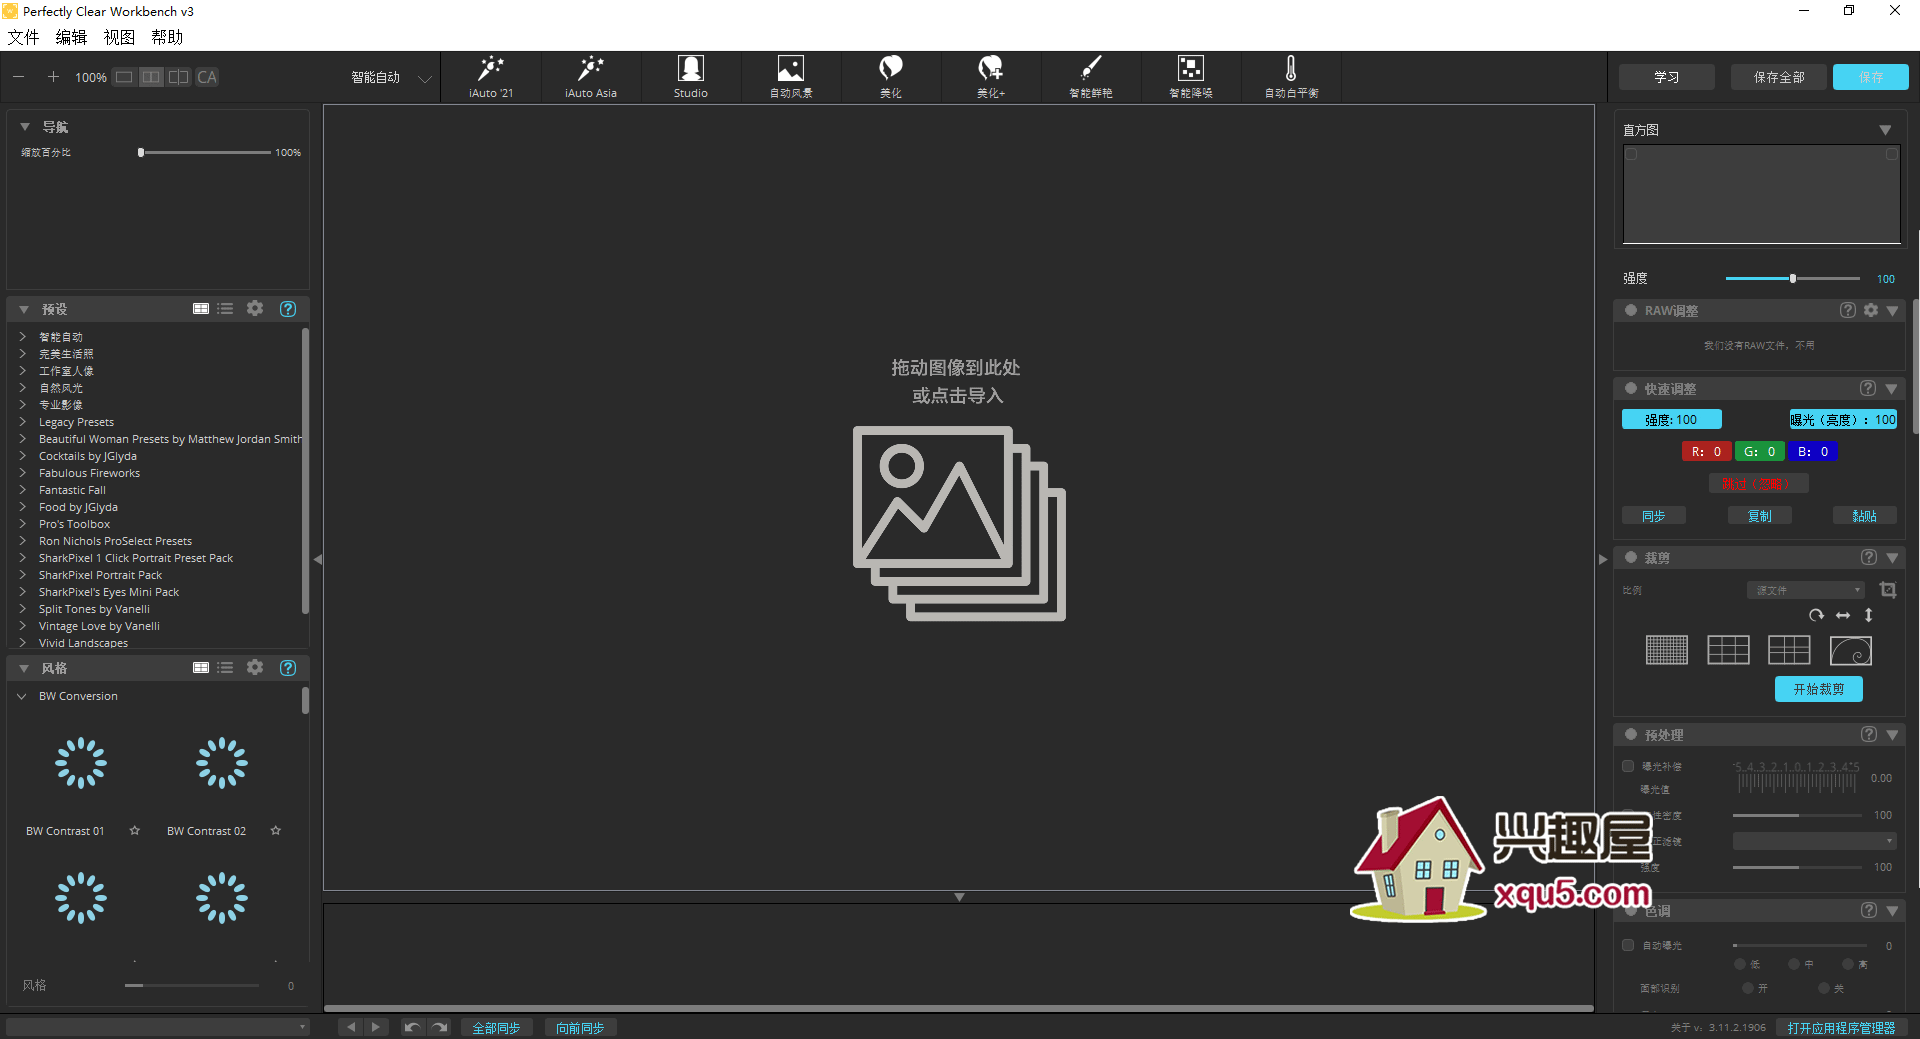Zoom out with the minus icon
The image size is (1920, 1039).
19,77
